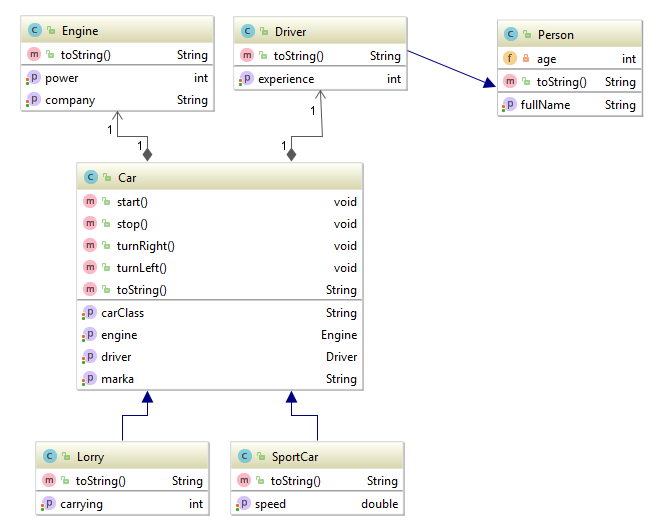Screen dimensions: 660x524
Task: Click the class icon in Lorry header
Action: 49,458
